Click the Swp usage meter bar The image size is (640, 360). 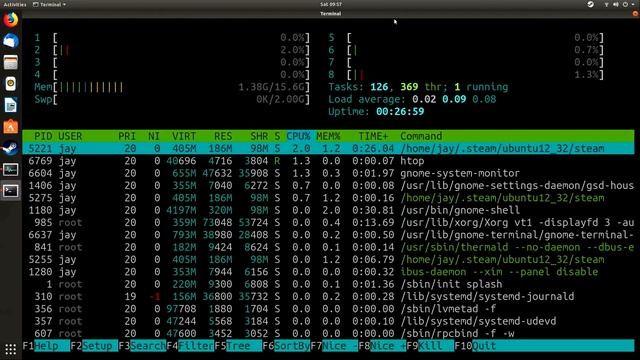click(172, 99)
